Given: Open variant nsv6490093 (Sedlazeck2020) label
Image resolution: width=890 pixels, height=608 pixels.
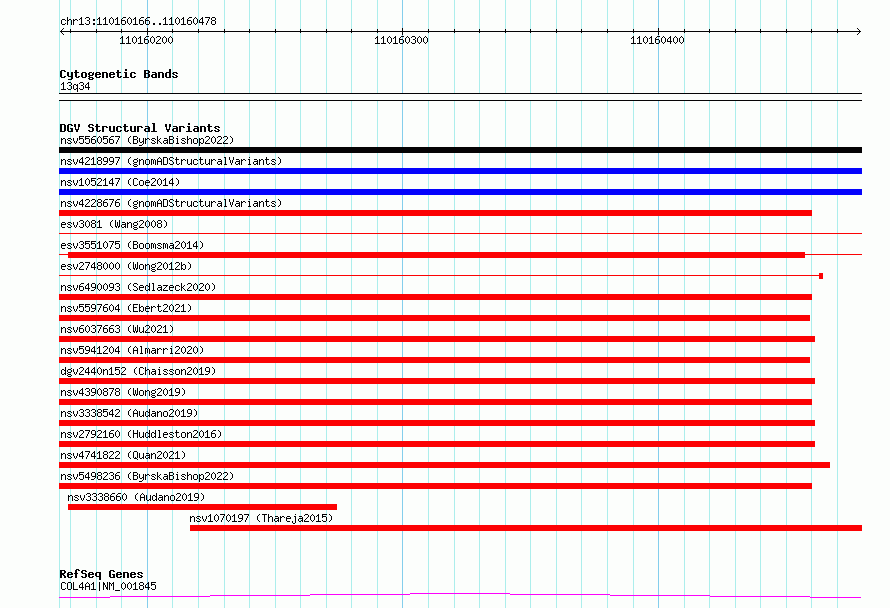Looking at the screenshot, I should click(138, 287).
